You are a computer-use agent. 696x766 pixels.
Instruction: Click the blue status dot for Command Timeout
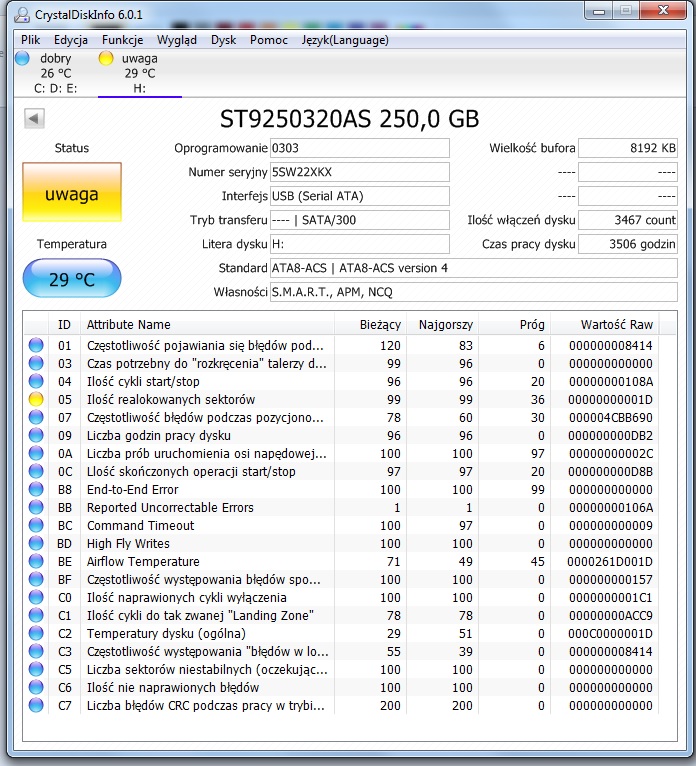[x=36, y=526]
